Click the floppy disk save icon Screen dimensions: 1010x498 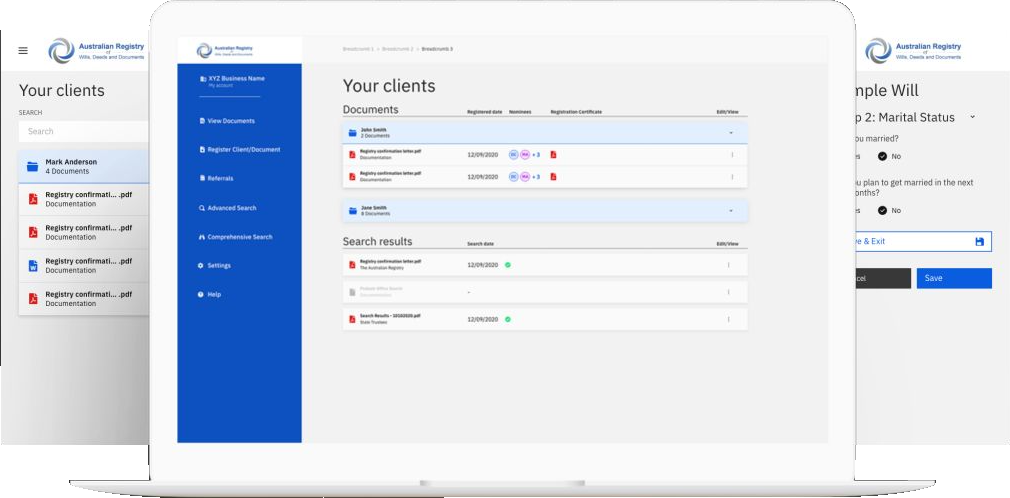click(x=979, y=242)
